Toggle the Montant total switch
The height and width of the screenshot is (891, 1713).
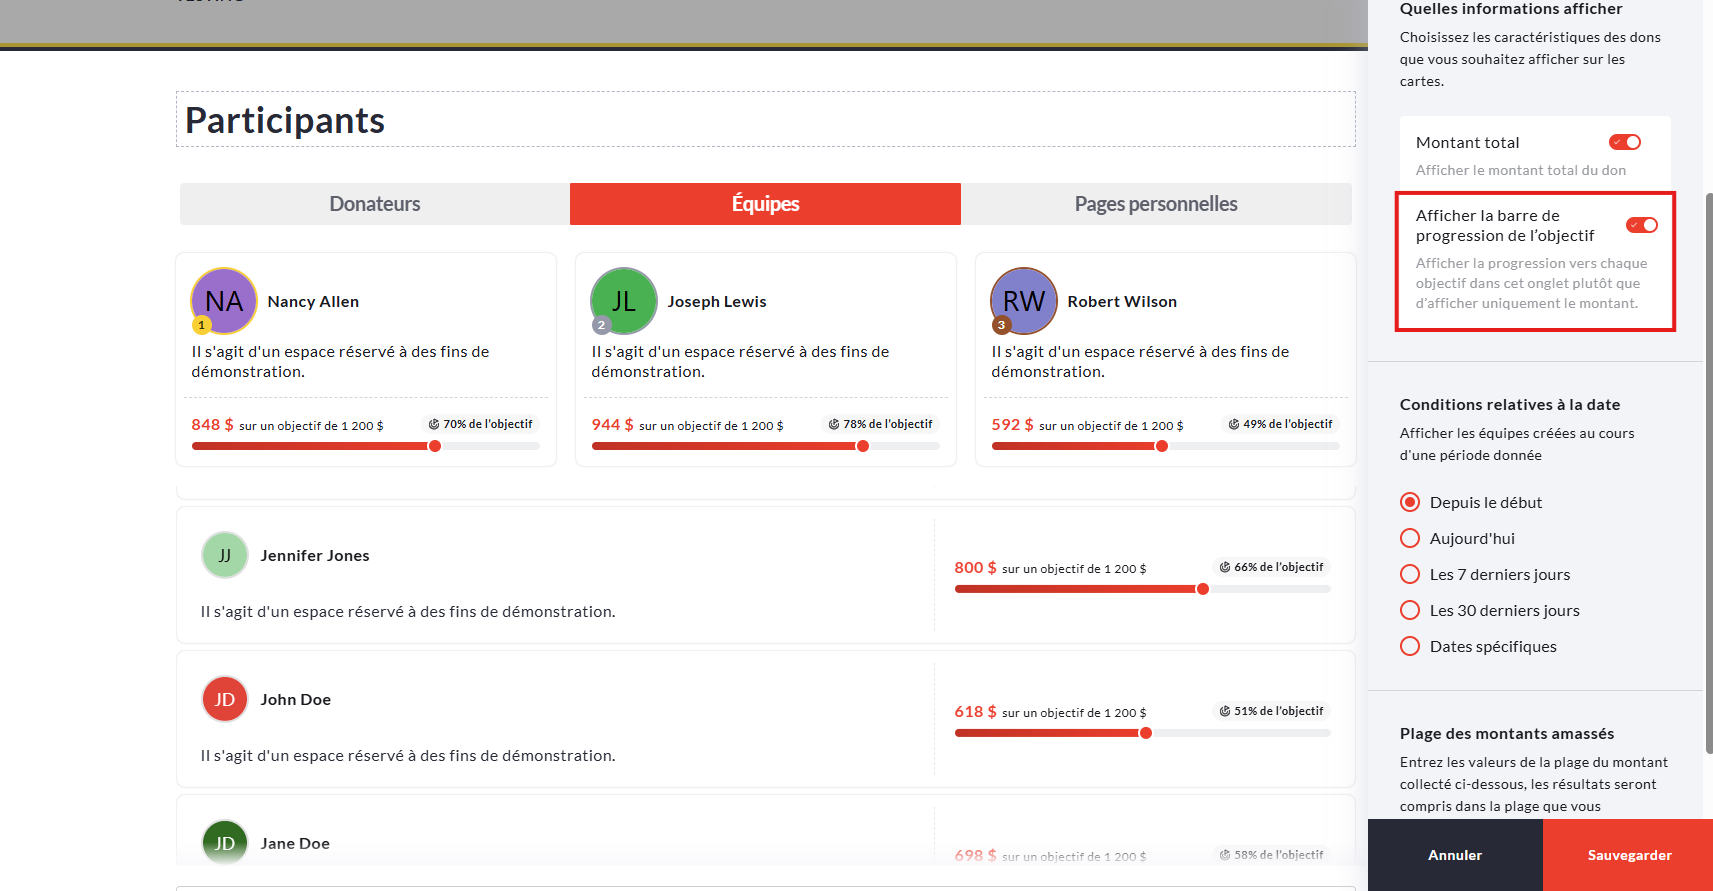point(1625,142)
